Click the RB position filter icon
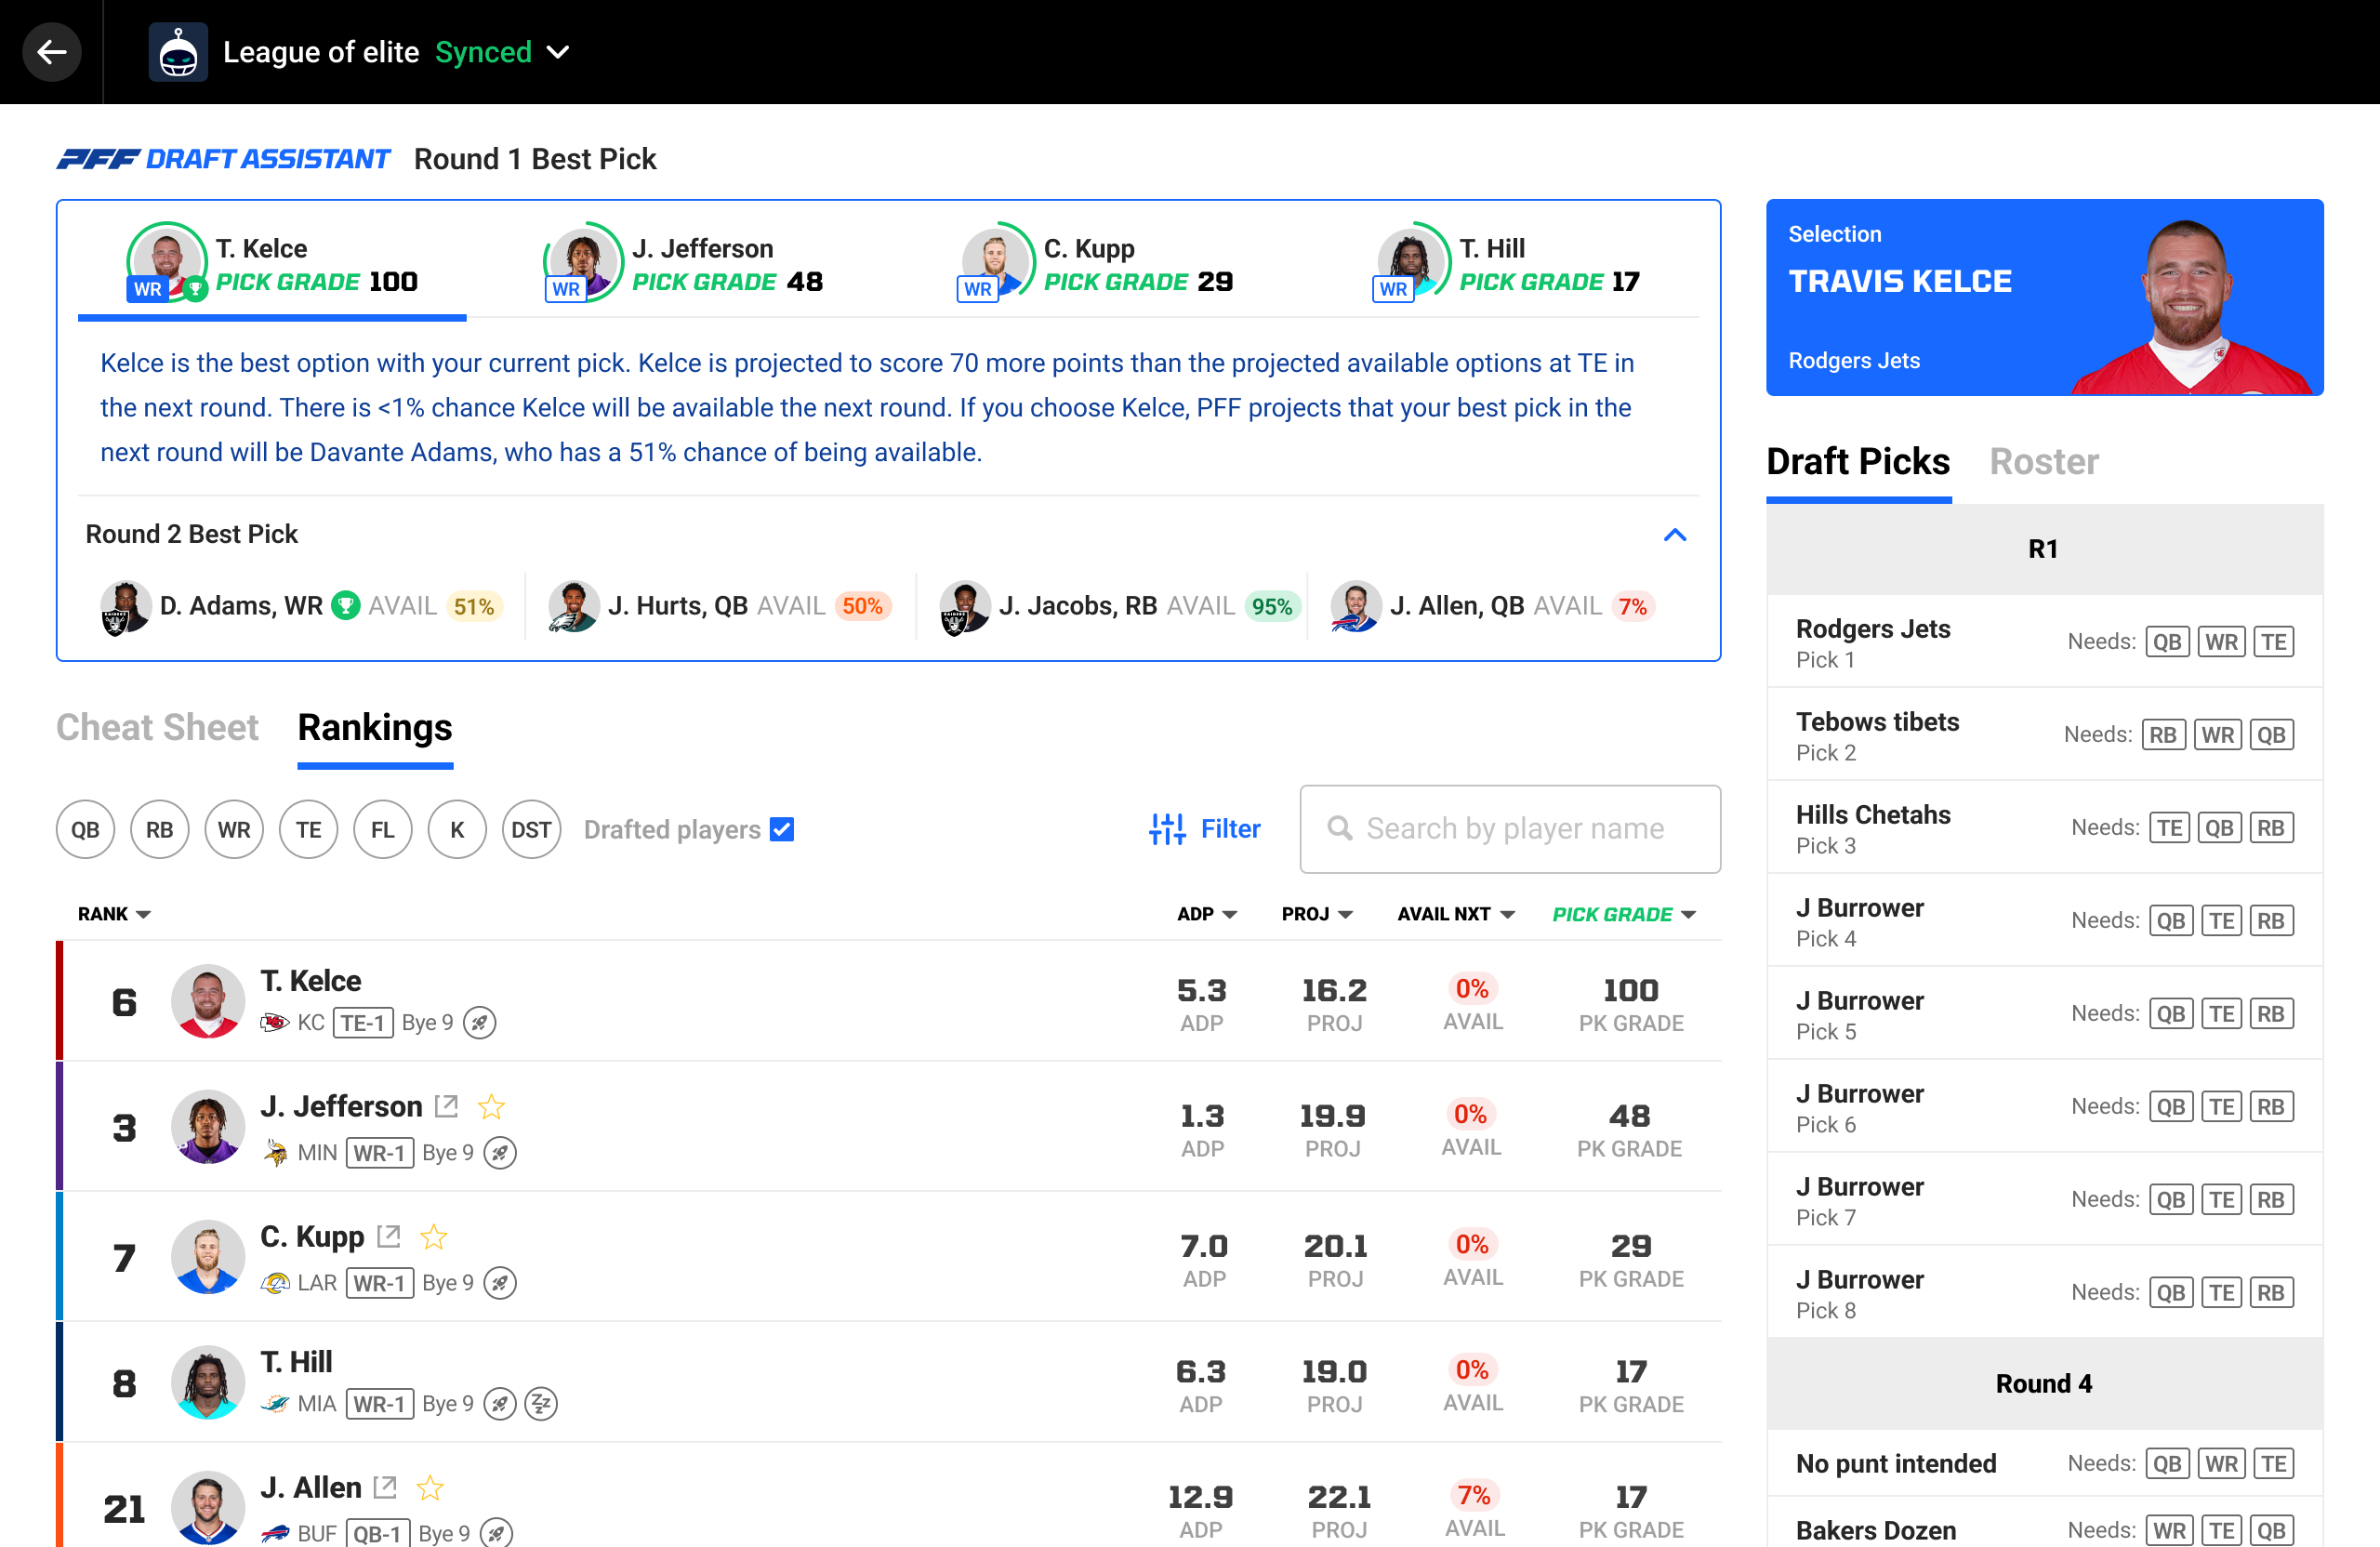Image resolution: width=2380 pixels, height=1547 pixels. (158, 827)
